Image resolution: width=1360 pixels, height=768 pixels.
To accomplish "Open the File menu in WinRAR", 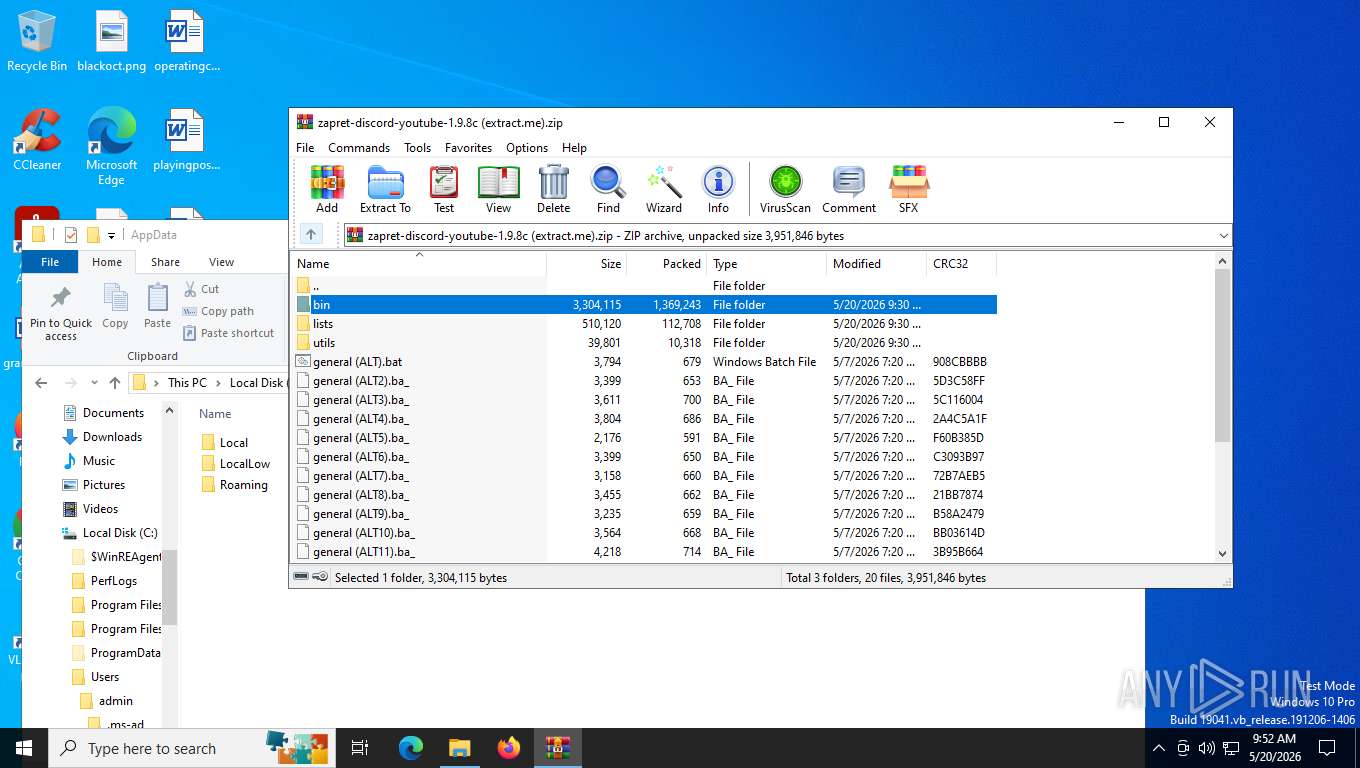I will tap(305, 147).
